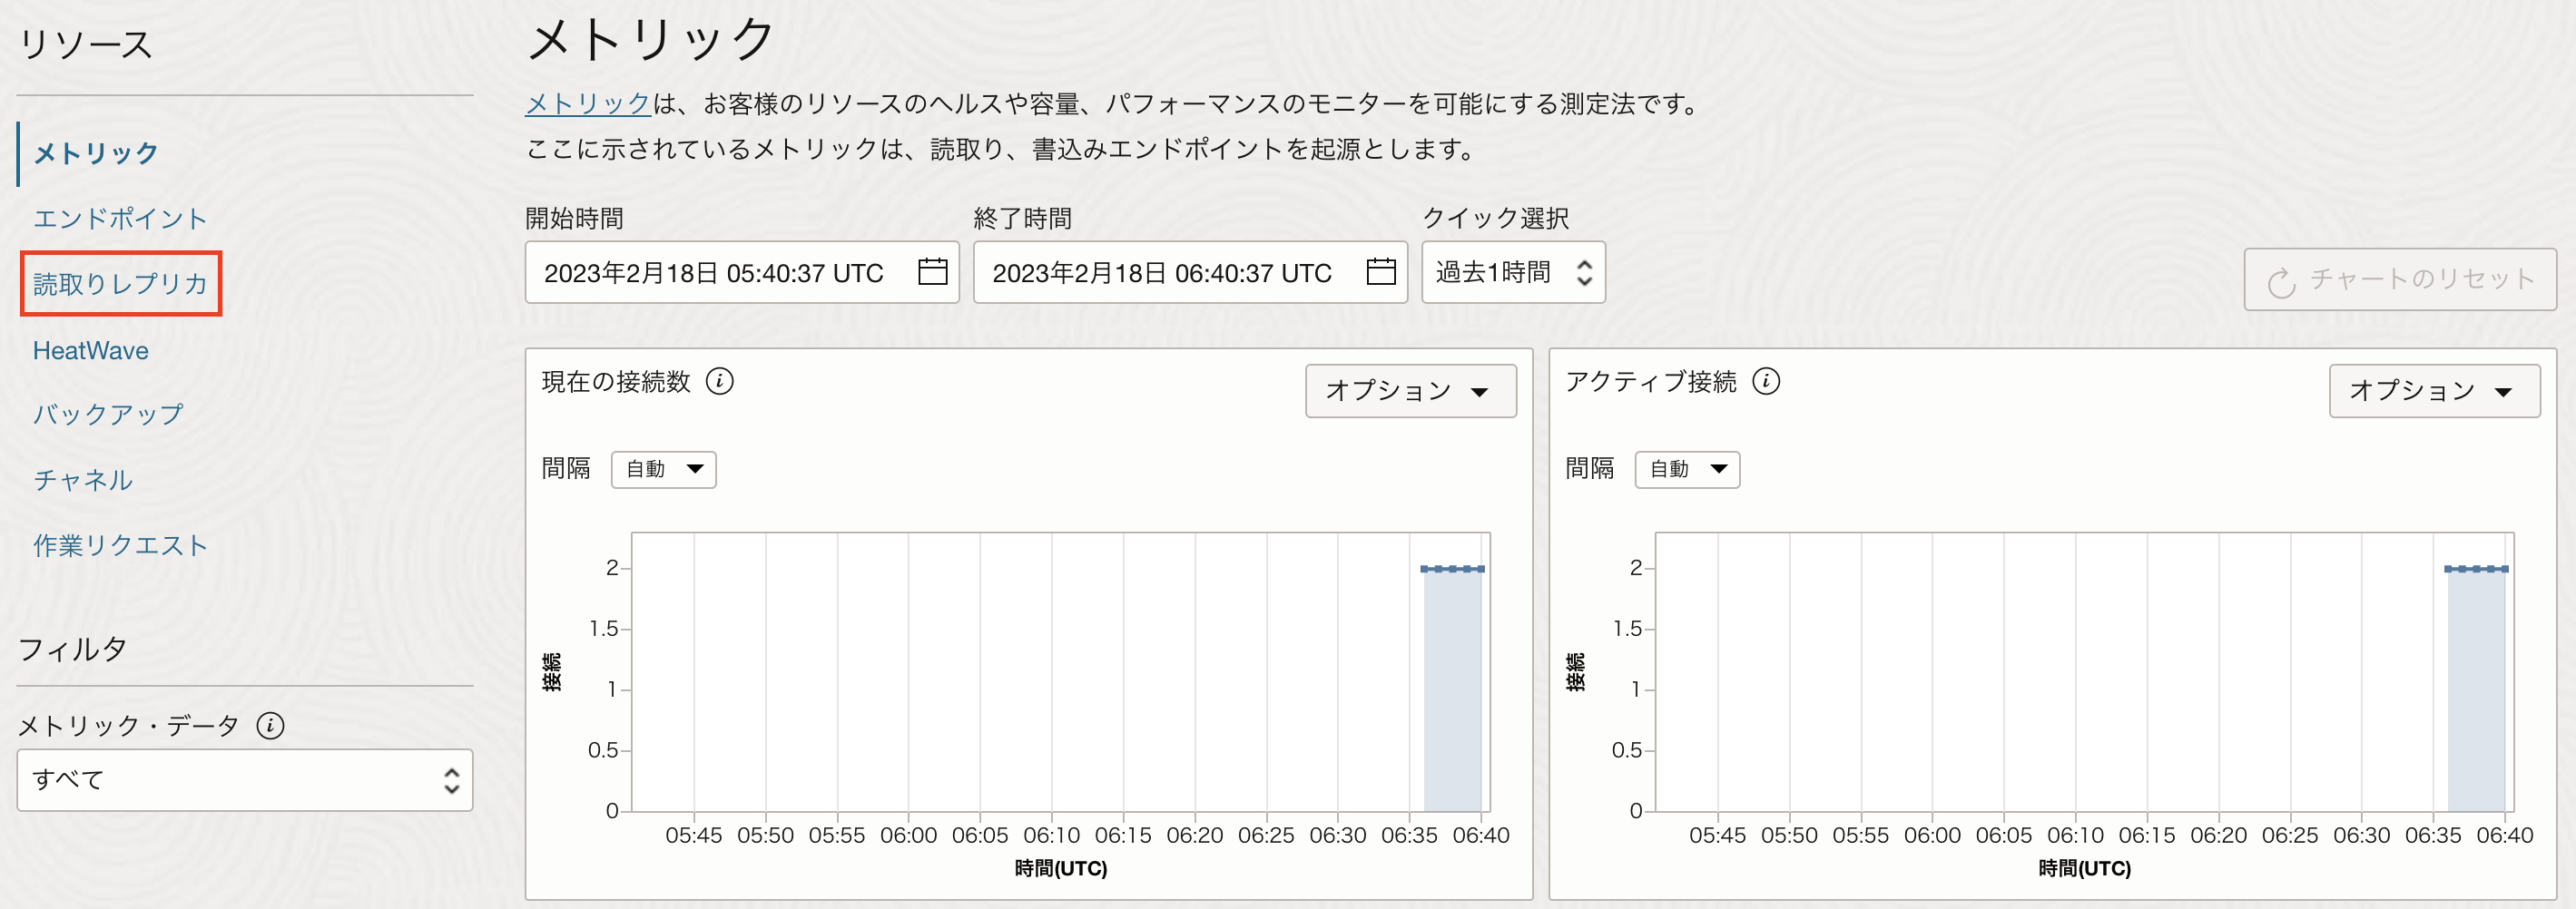Open the クイック選択 過去1時間 dropdown
2576x909 pixels.
tap(1512, 272)
